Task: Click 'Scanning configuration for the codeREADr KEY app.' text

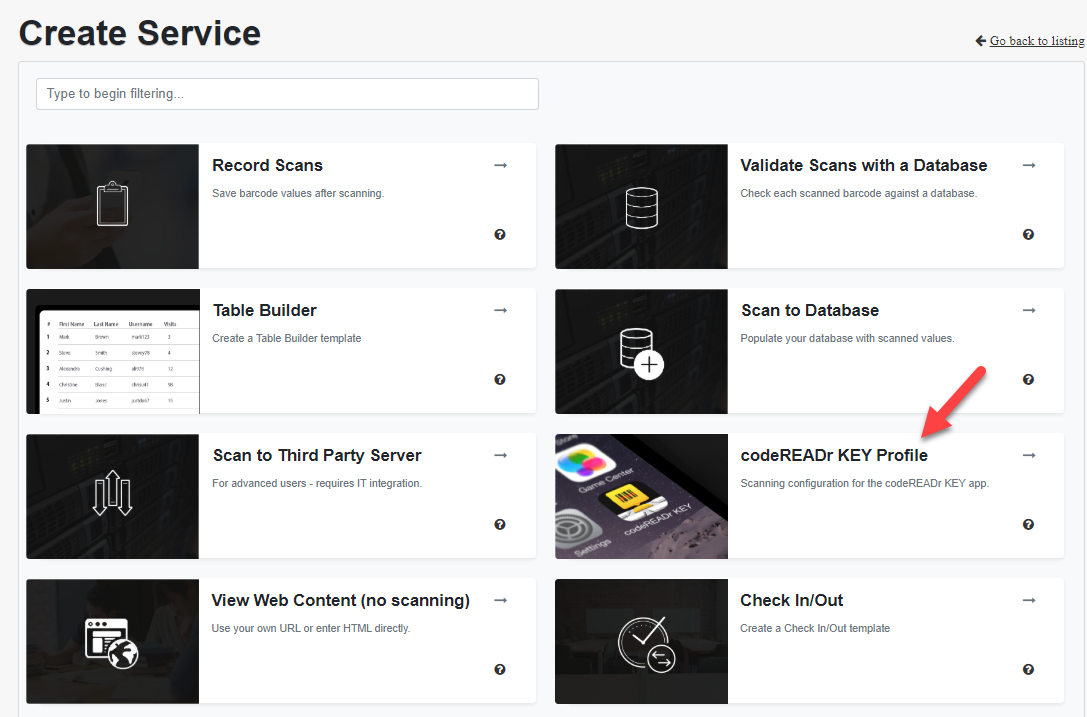Action: (864, 483)
